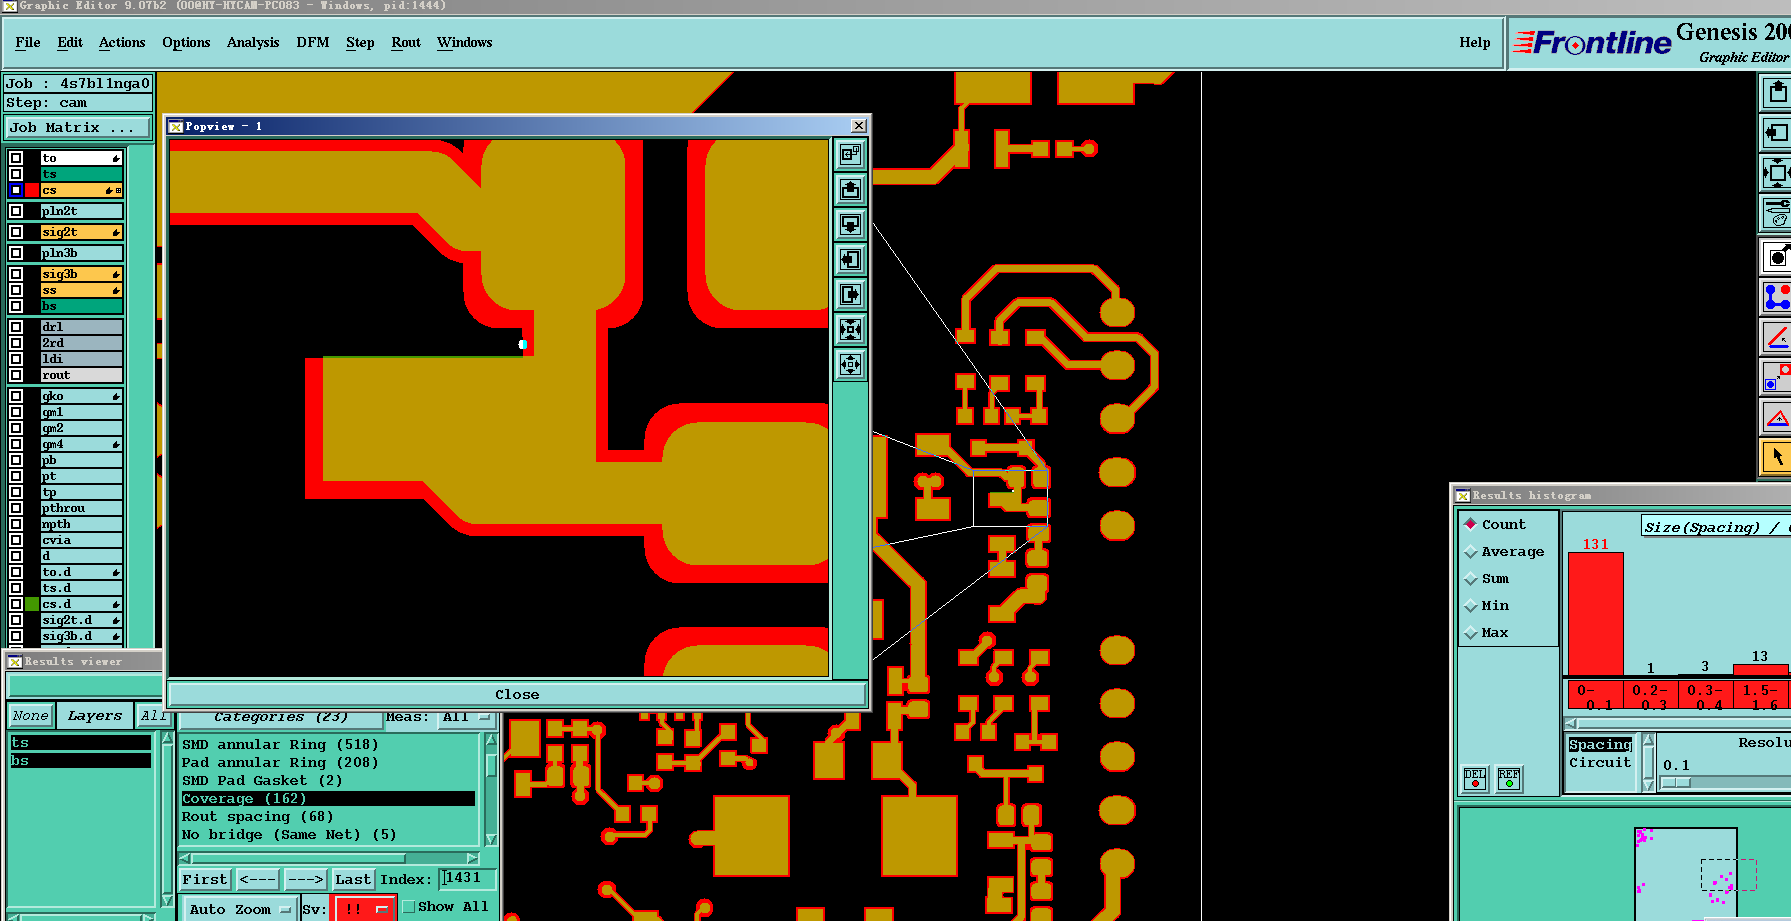Pan the Popview up with arrow icon
Viewport: 1791px width, 921px height.
click(850, 189)
